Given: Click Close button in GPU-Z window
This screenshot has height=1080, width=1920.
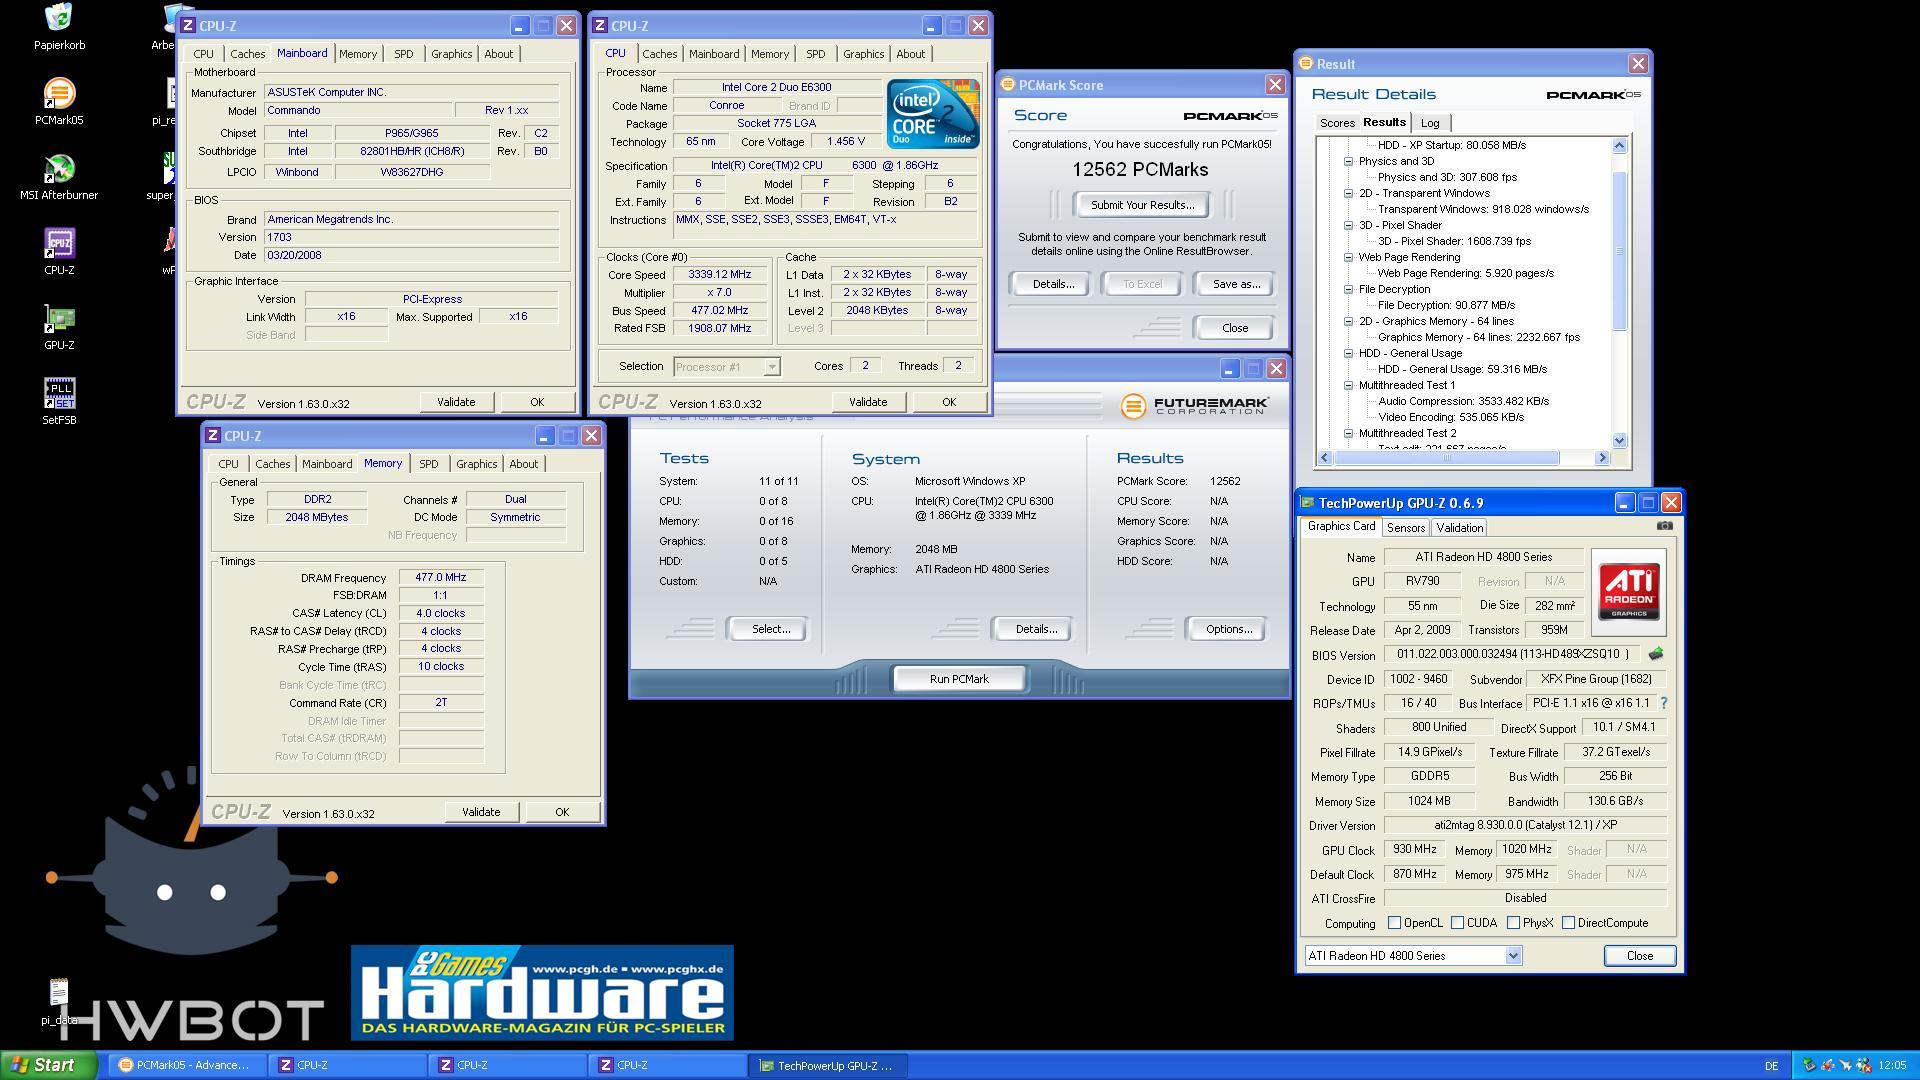Looking at the screenshot, I should [1640, 956].
